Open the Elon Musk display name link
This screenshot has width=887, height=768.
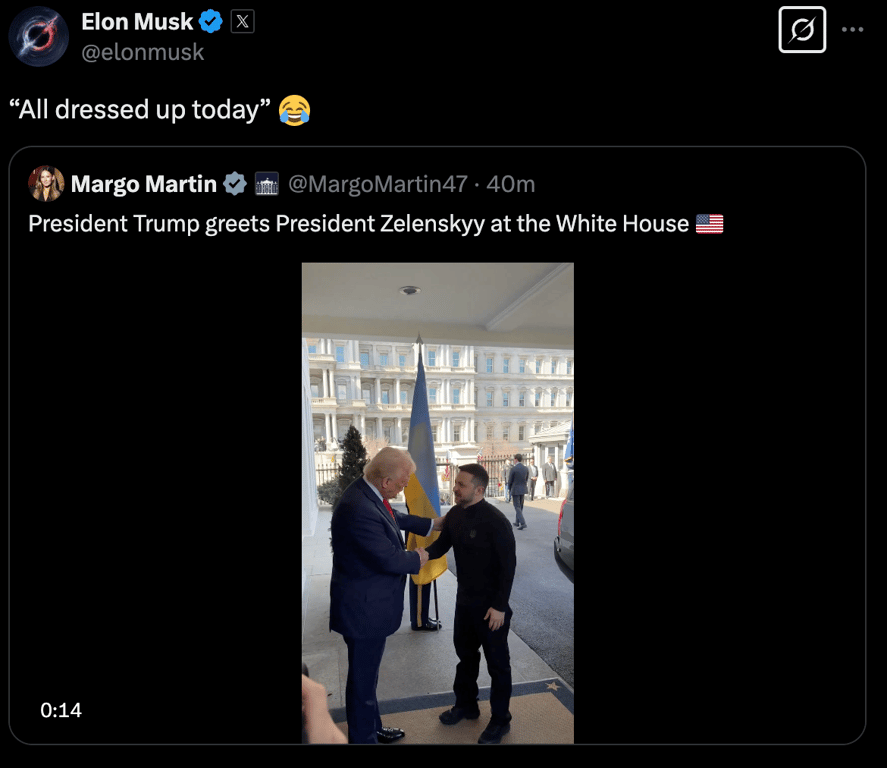pyautogui.click(x=137, y=21)
